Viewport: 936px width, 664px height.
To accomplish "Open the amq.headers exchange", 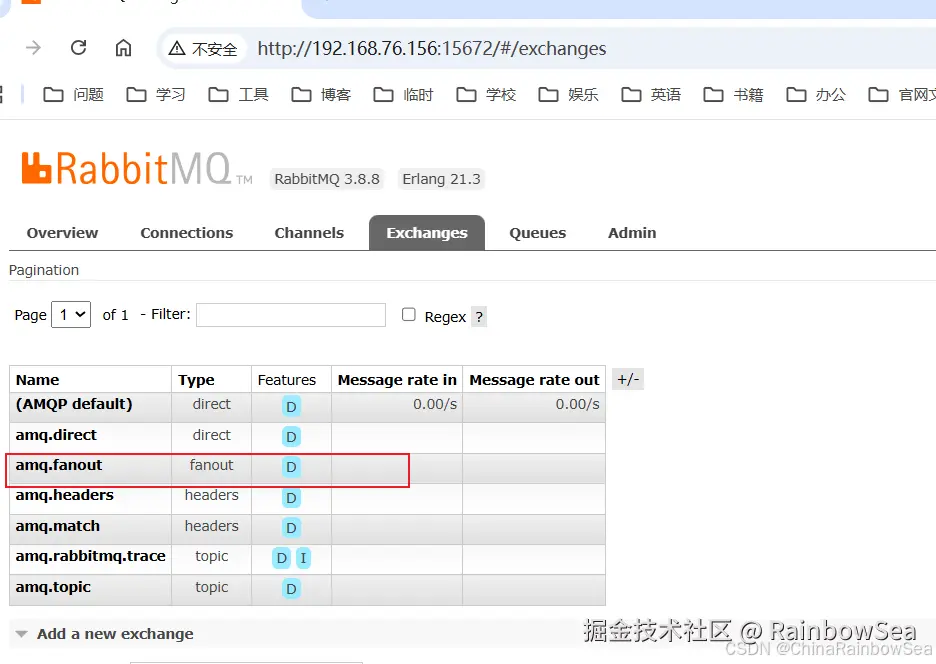I will coord(64,495).
